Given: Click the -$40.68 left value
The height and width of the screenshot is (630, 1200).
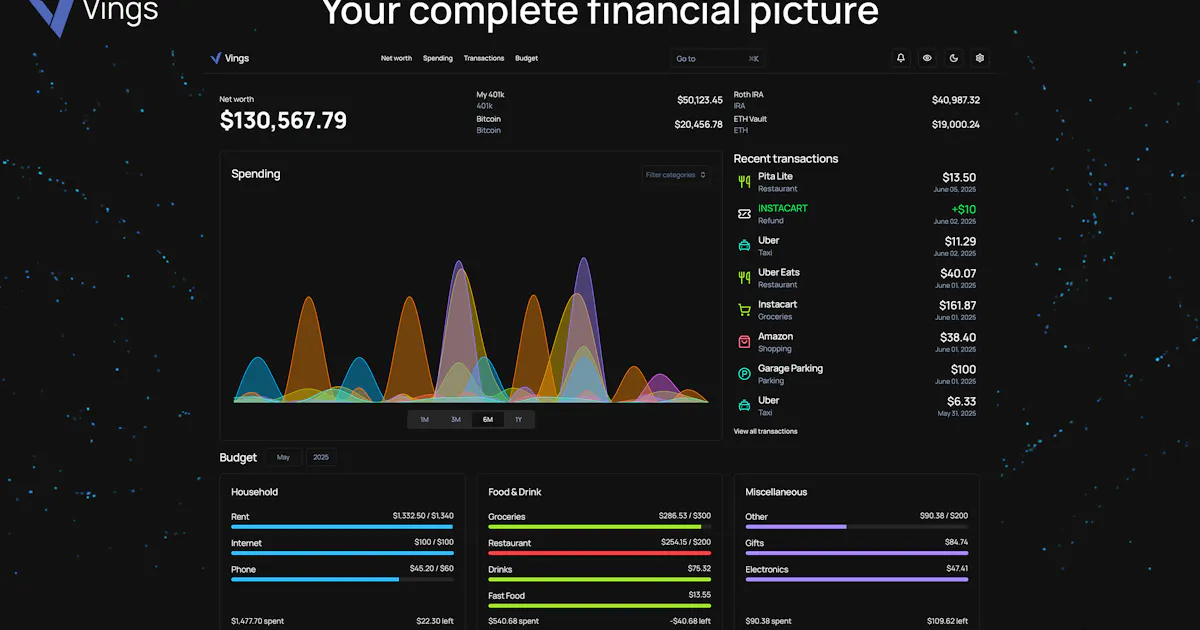Looking at the screenshot, I should pos(690,621).
